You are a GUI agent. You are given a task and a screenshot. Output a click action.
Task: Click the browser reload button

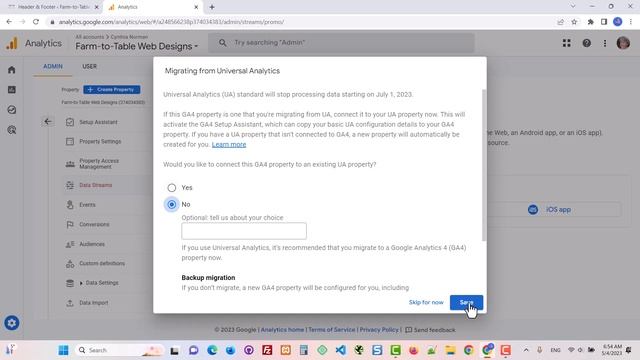point(36,22)
